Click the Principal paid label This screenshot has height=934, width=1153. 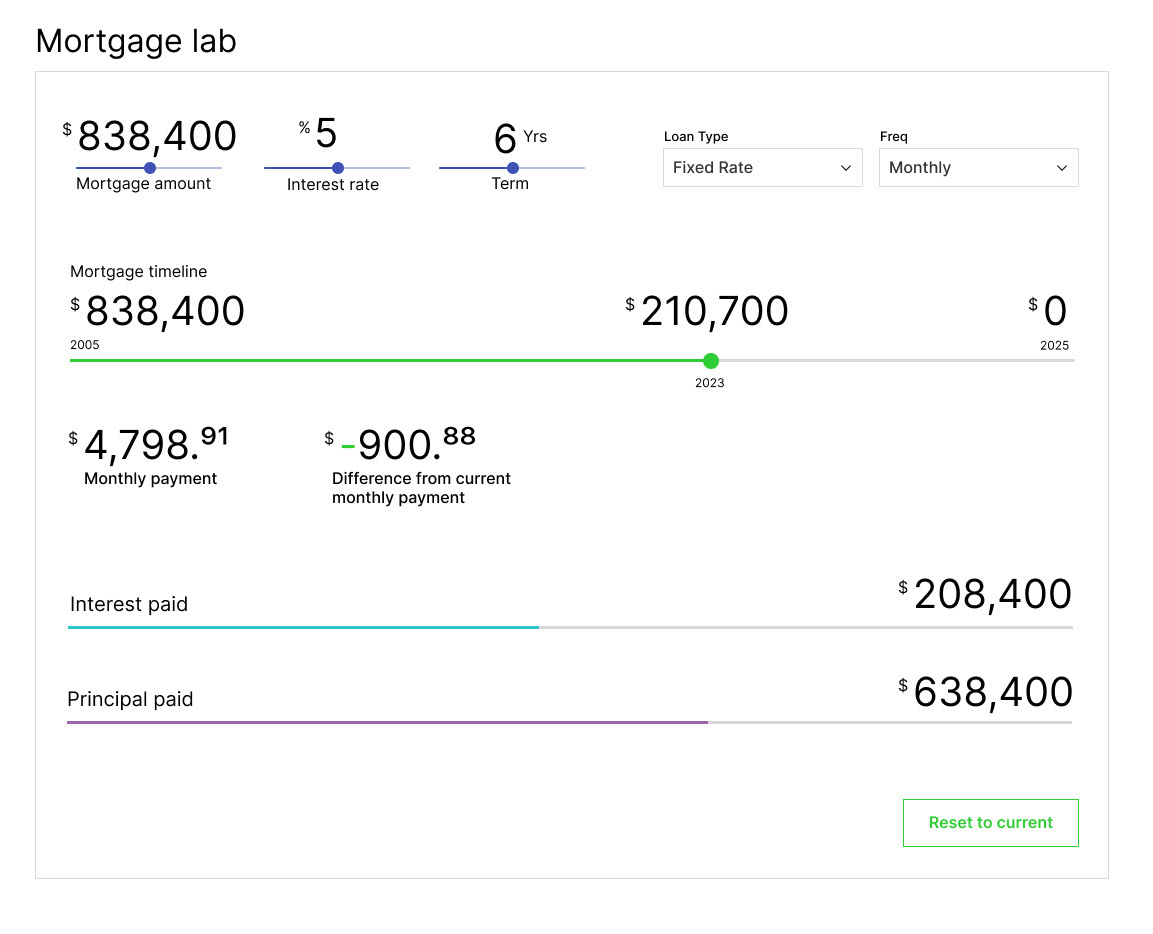click(x=130, y=699)
